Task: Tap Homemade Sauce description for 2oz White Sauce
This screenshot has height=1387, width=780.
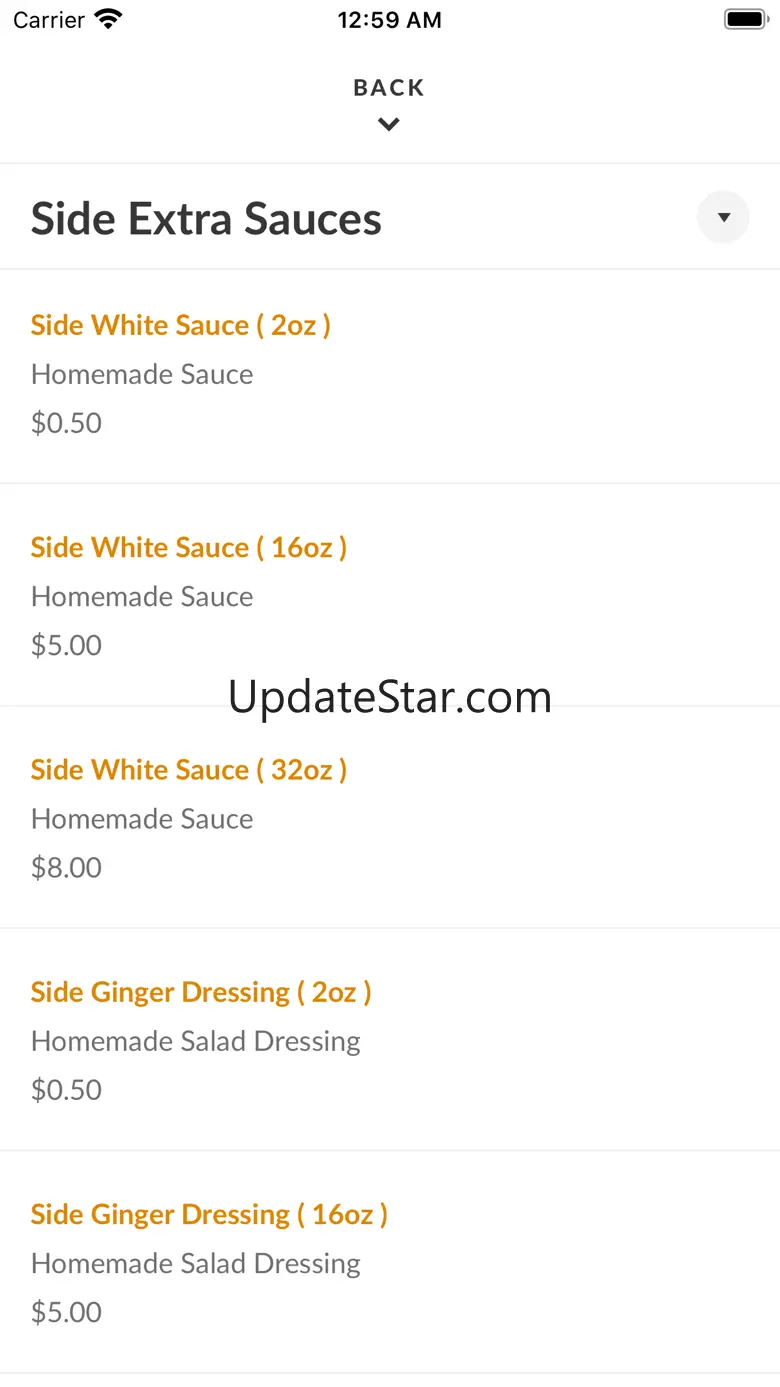Action: click(x=142, y=374)
